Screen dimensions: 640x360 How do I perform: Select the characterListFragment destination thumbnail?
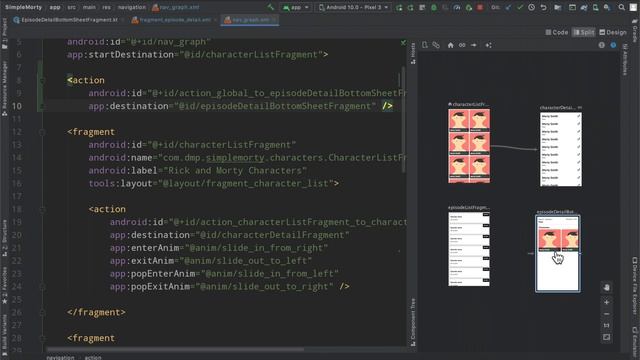coord(469,146)
